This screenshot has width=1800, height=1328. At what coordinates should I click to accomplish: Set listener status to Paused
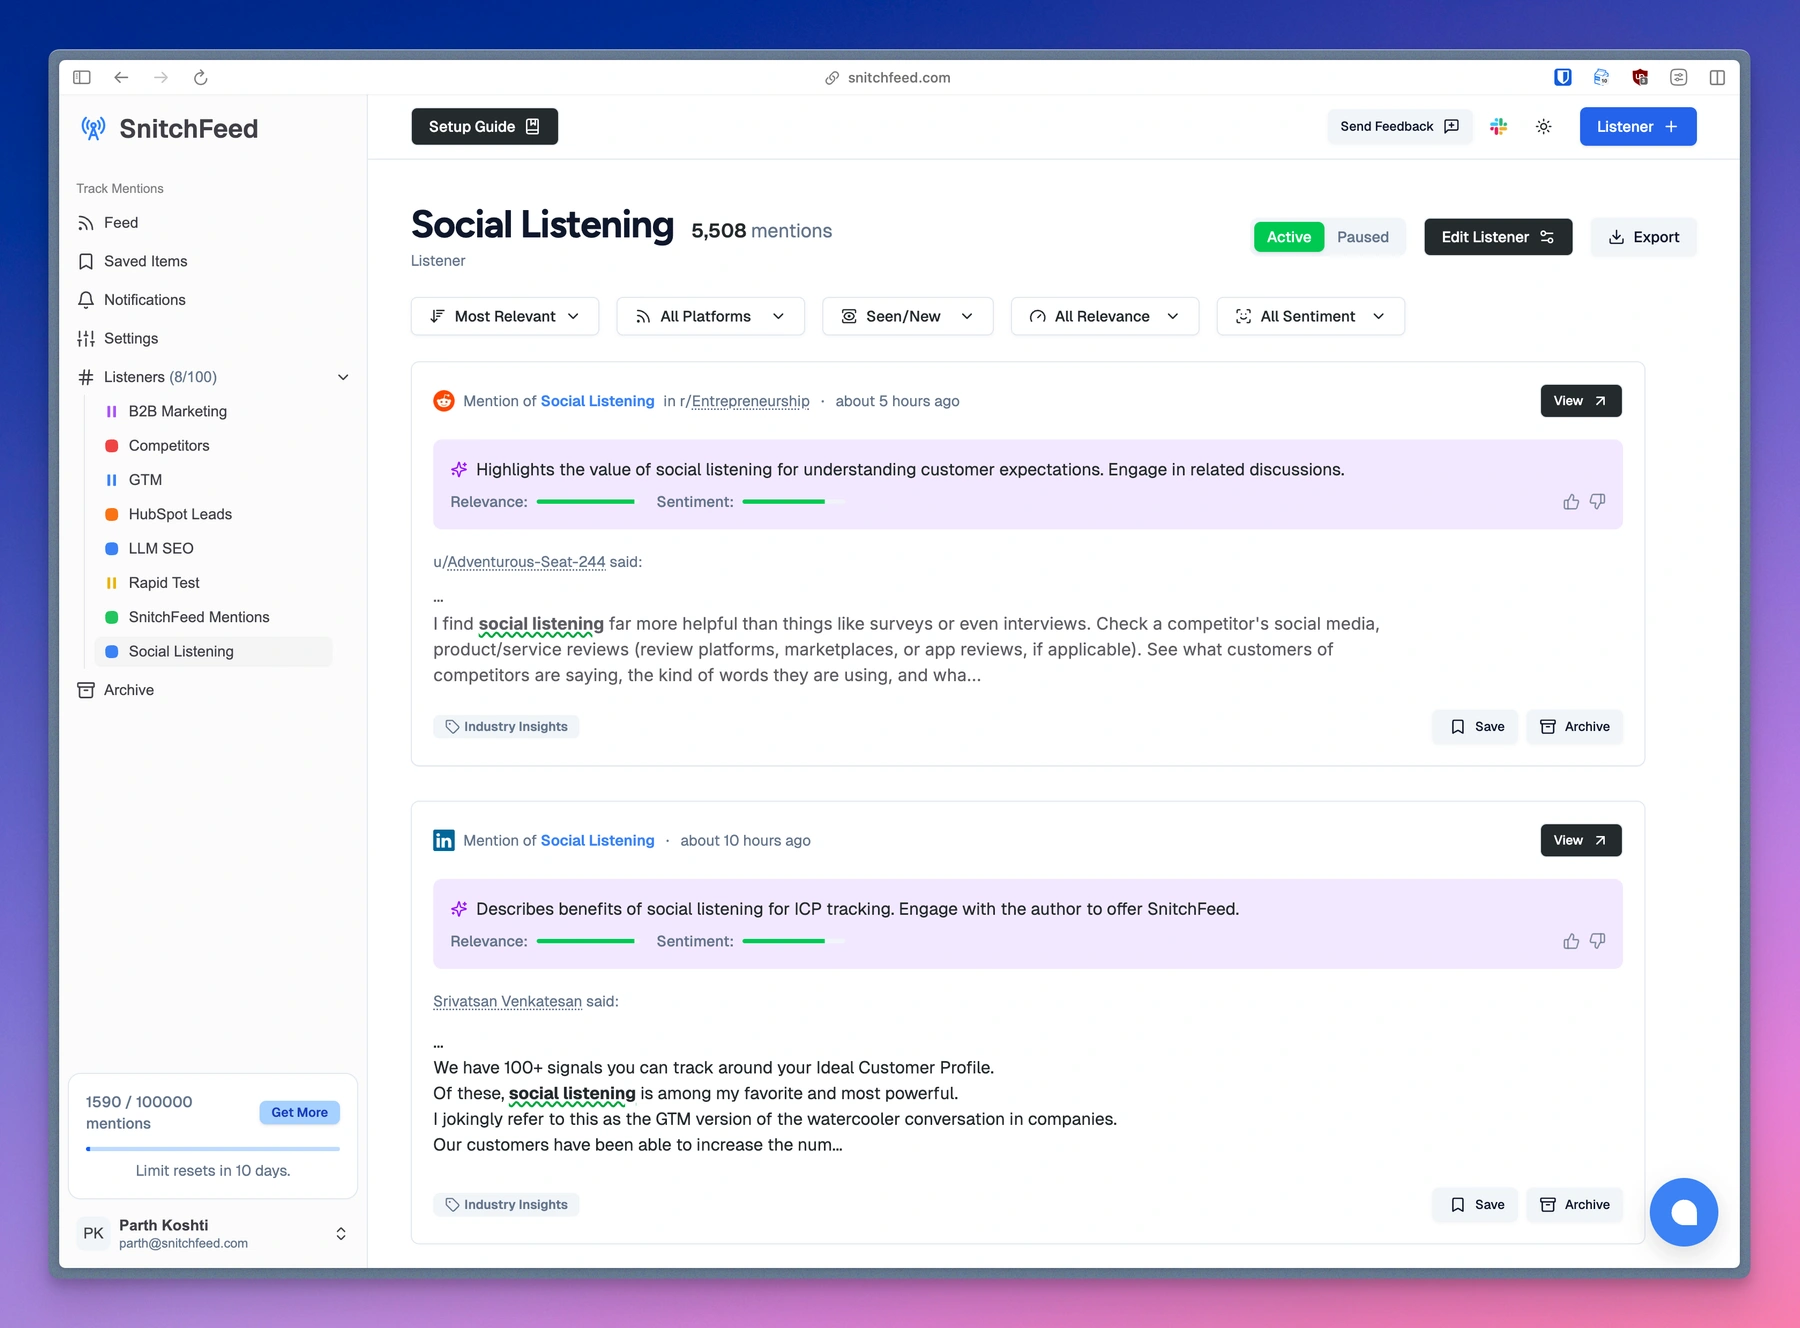click(x=1362, y=237)
